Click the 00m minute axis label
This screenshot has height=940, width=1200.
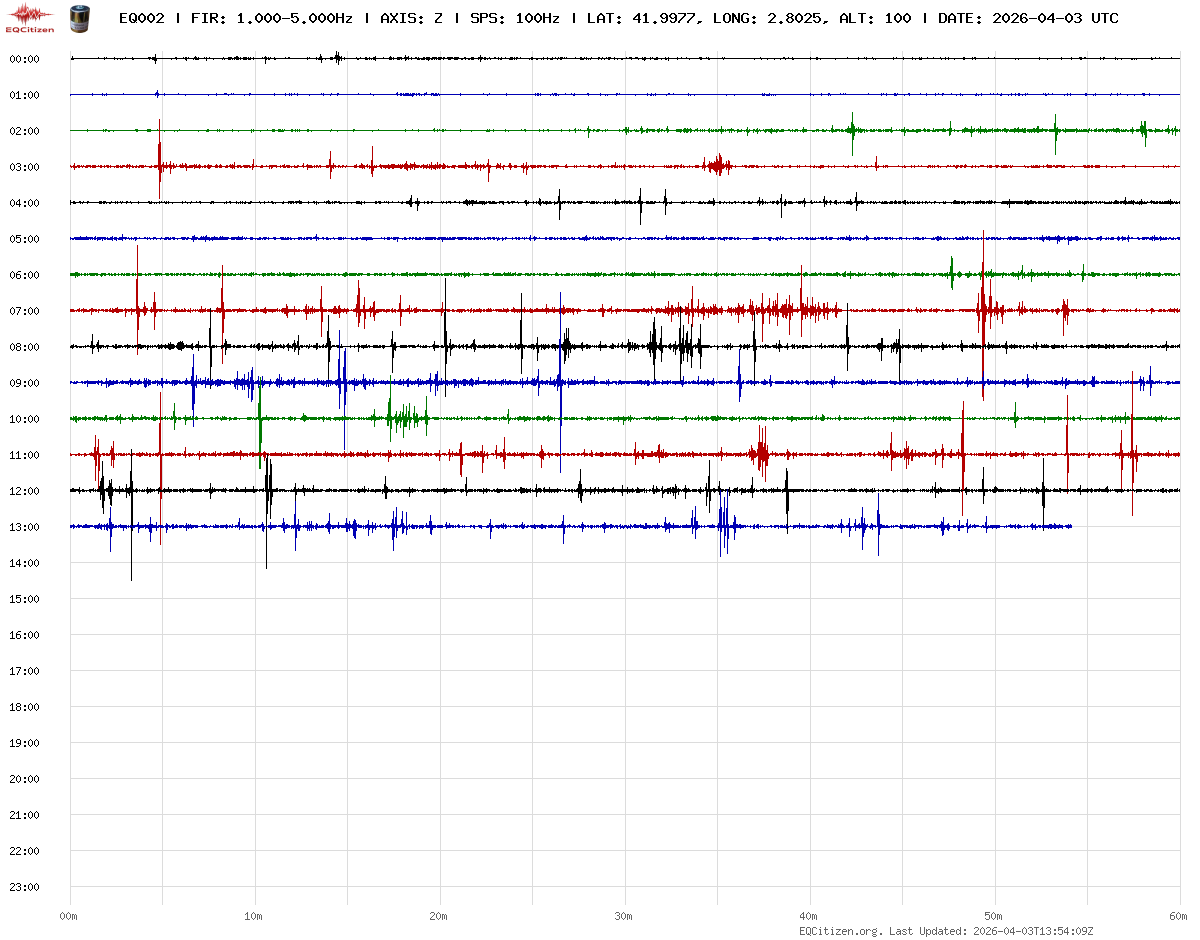click(69, 916)
